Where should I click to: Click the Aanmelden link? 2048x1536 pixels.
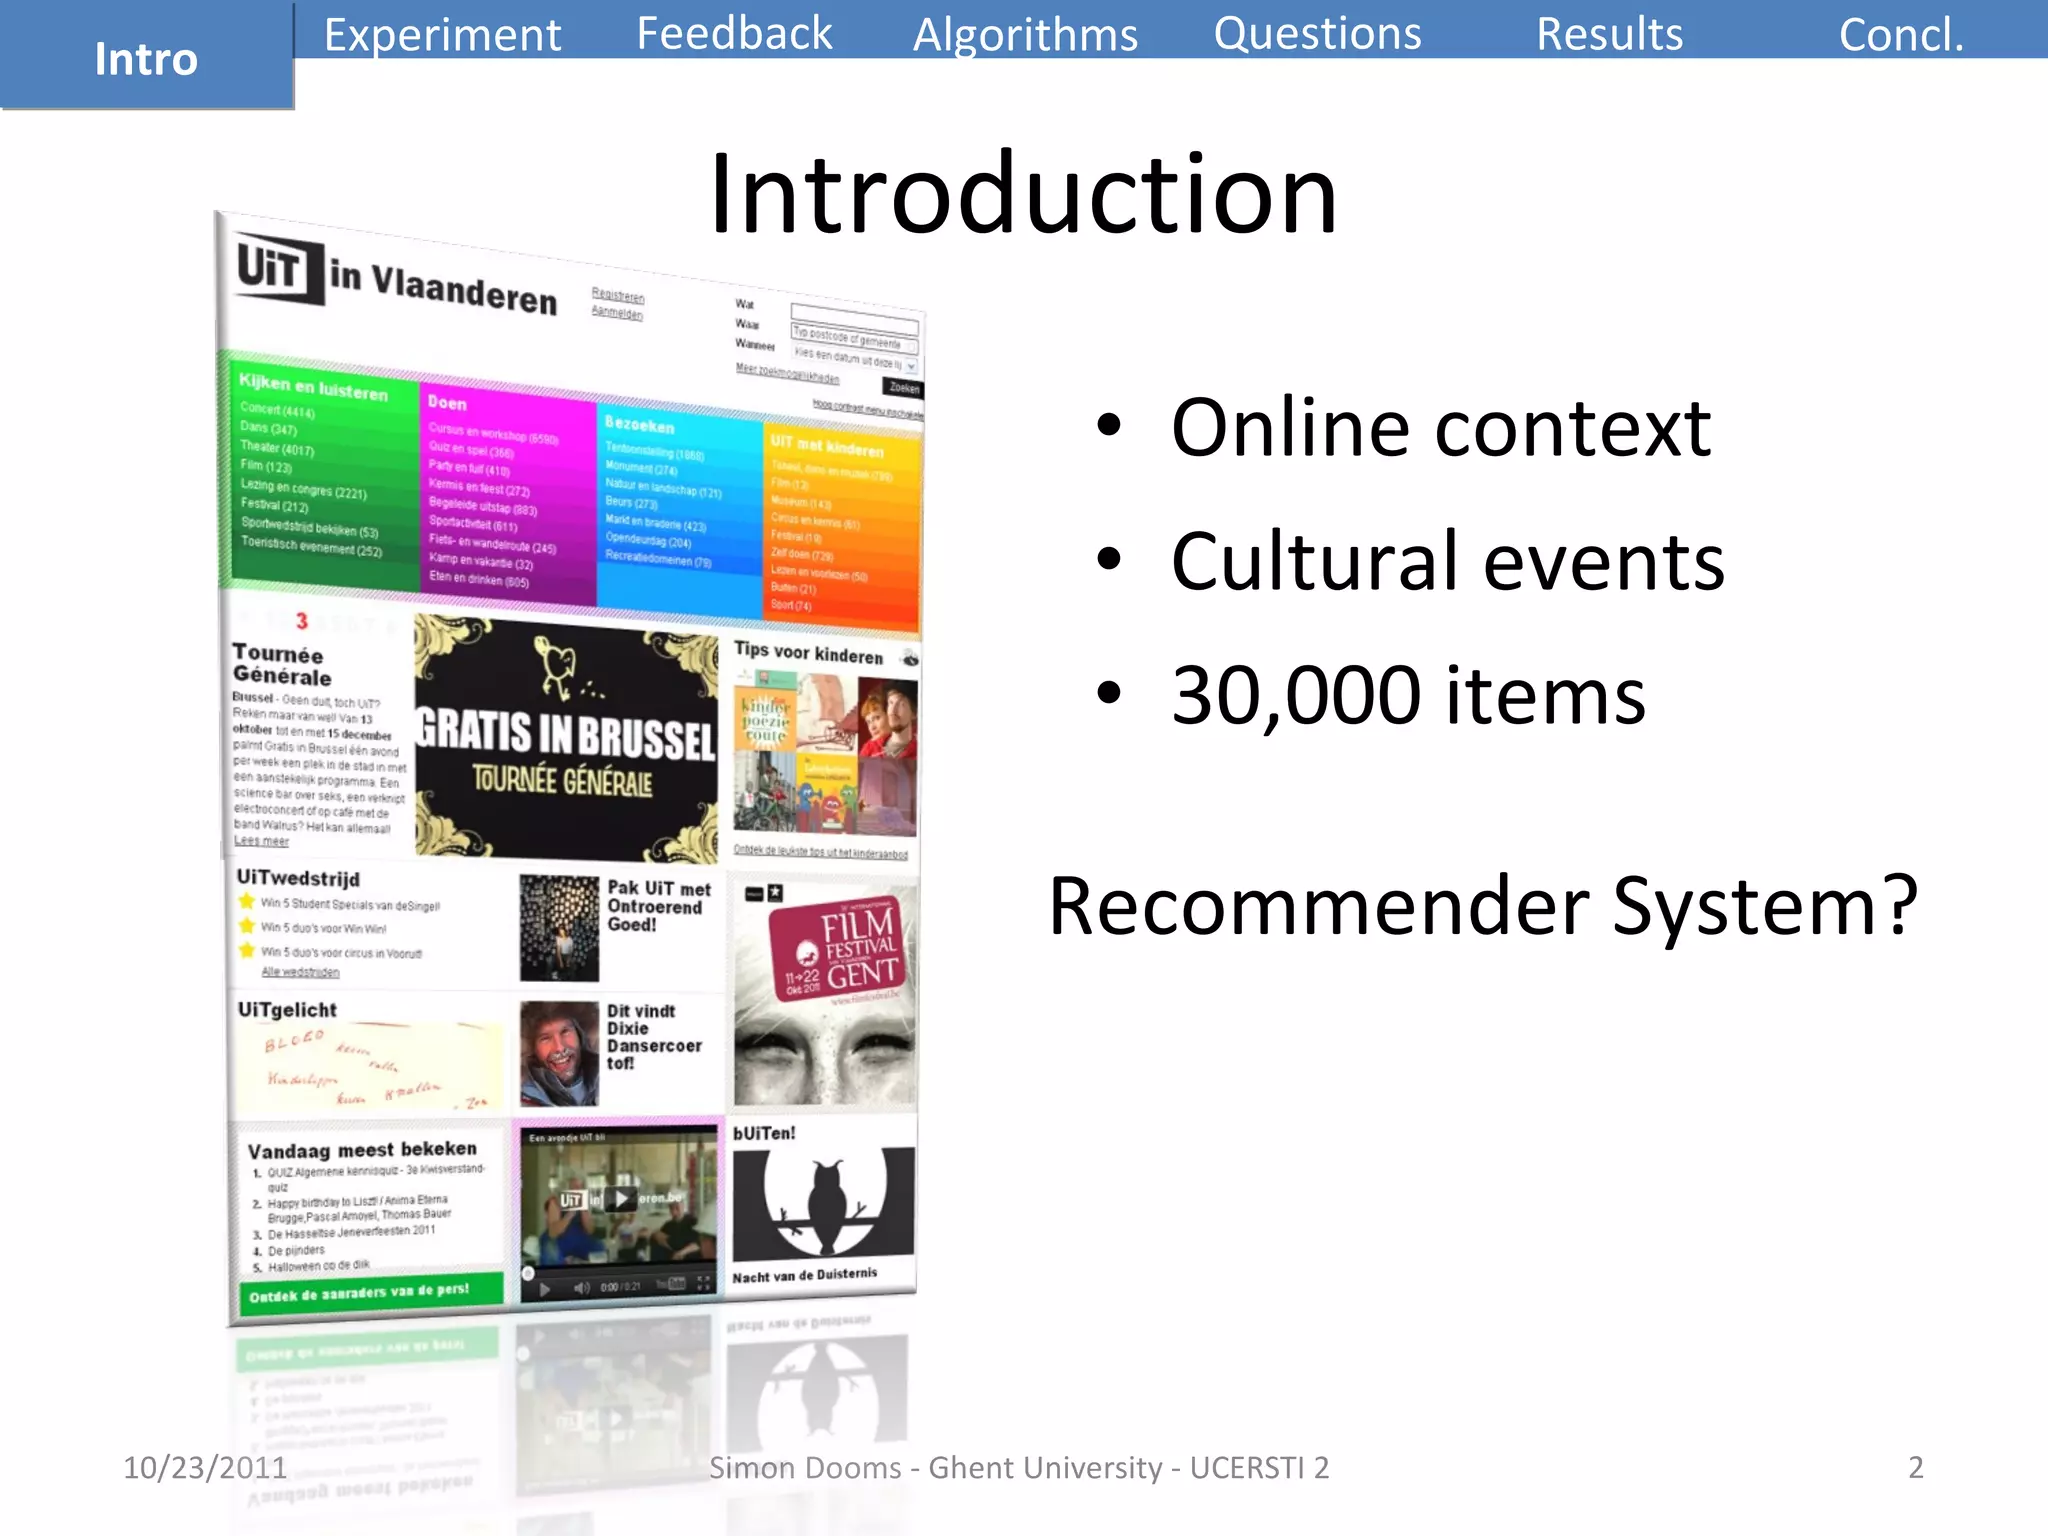click(x=616, y=313)
